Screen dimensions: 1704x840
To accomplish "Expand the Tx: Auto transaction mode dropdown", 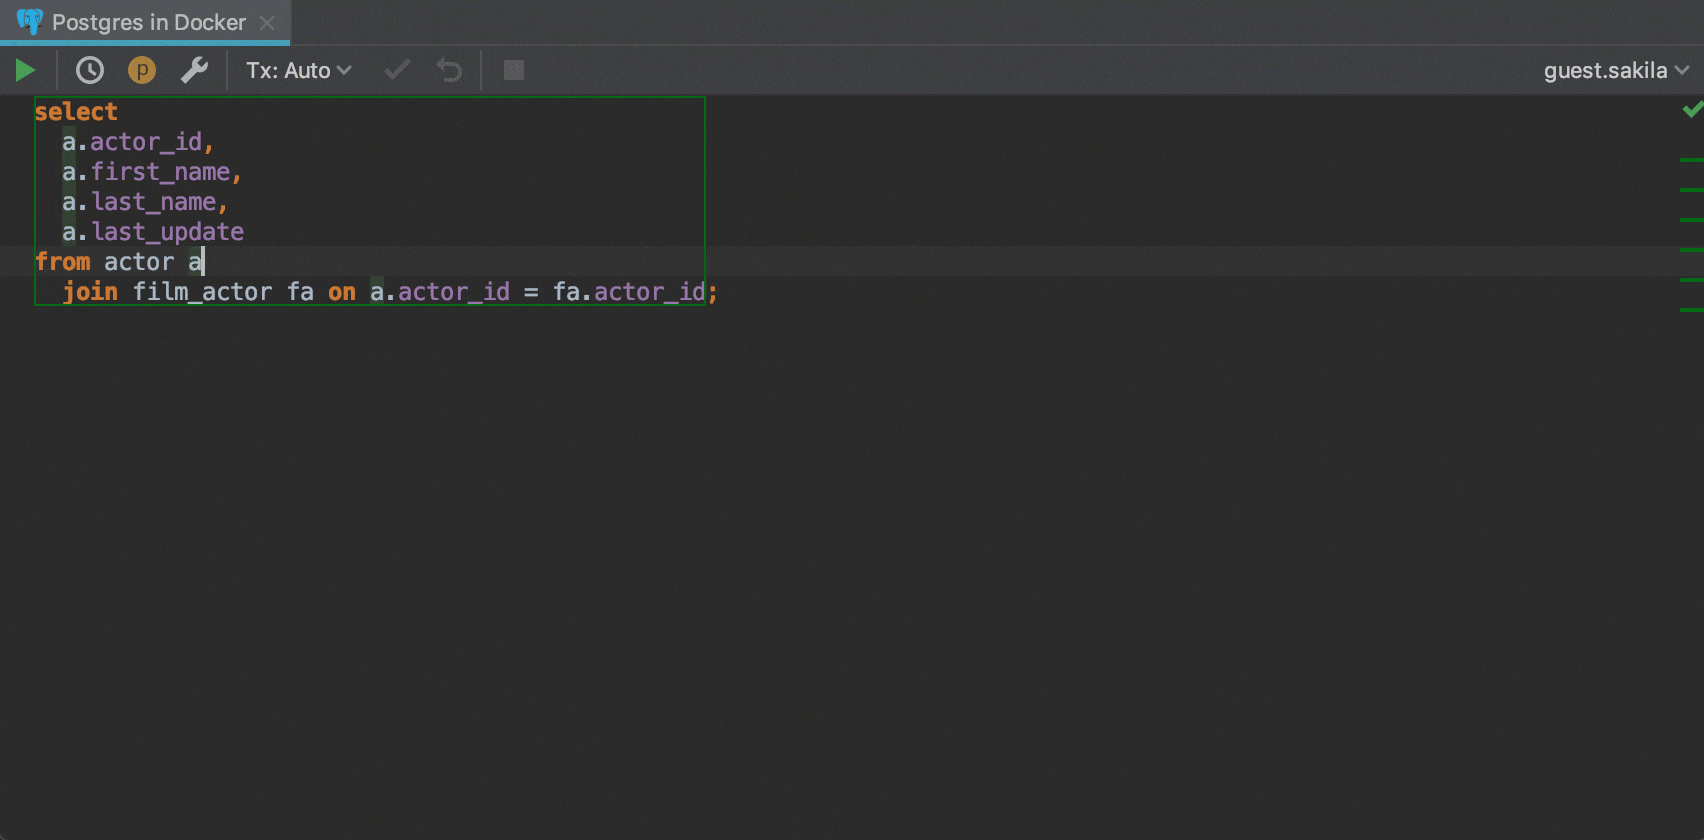I will coord(298,70).
